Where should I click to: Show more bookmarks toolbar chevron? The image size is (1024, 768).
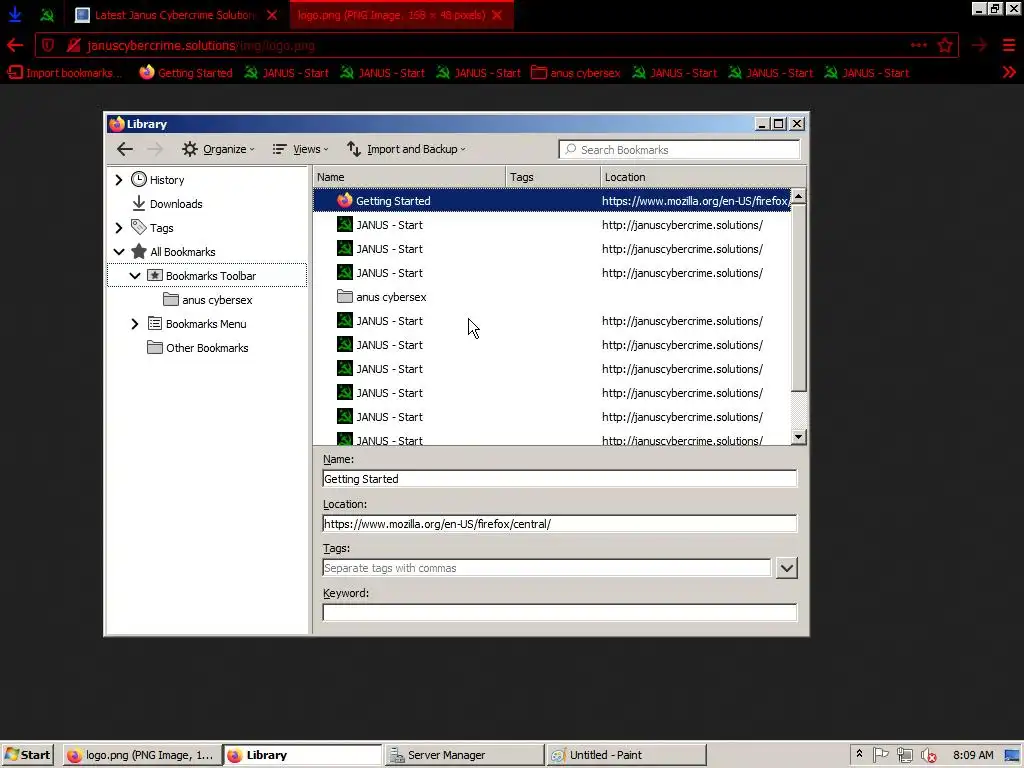click(x=1009, y=72)
